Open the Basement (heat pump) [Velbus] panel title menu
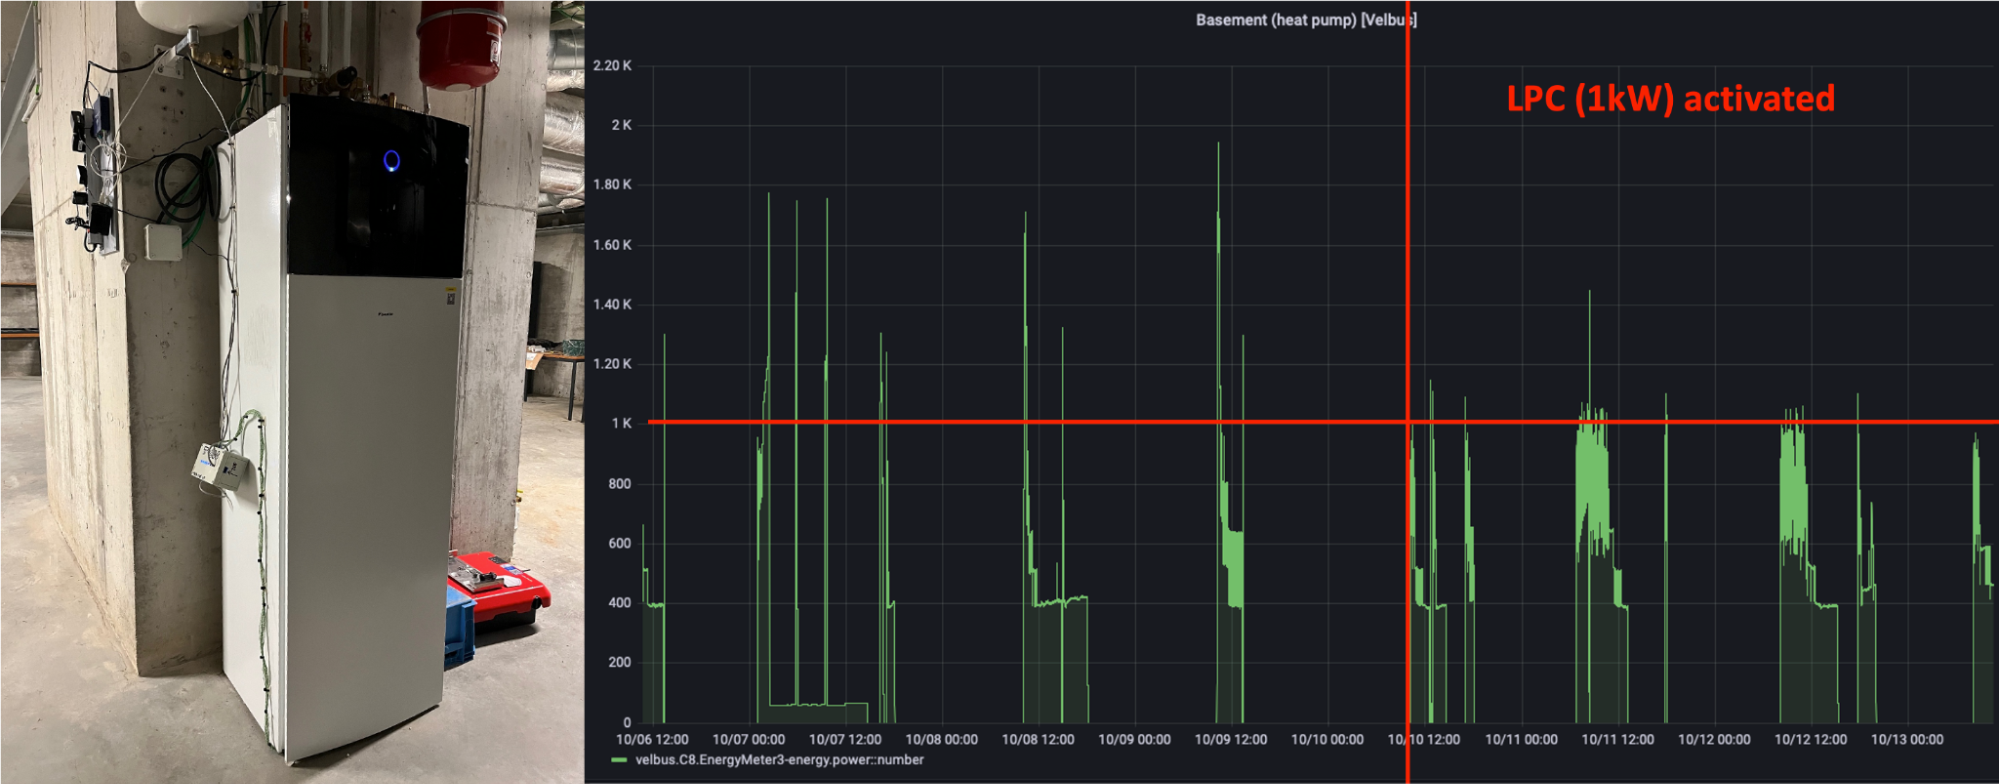This screenshot has width=1999, height=784. click(1305, 20)
